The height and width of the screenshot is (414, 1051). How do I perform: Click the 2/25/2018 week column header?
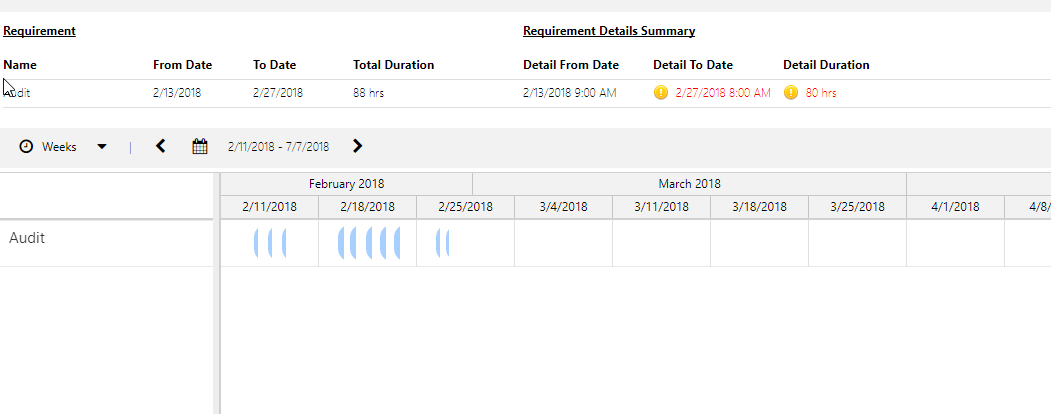pos(465,207)
